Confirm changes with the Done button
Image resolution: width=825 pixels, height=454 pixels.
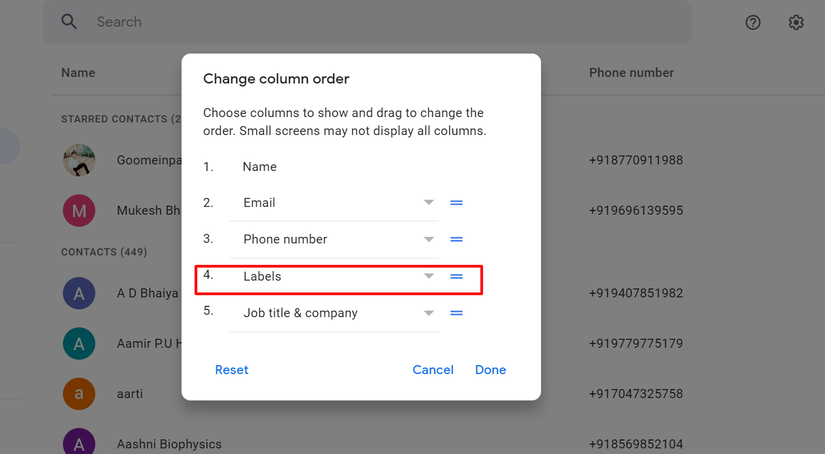(x=490, y=370)
